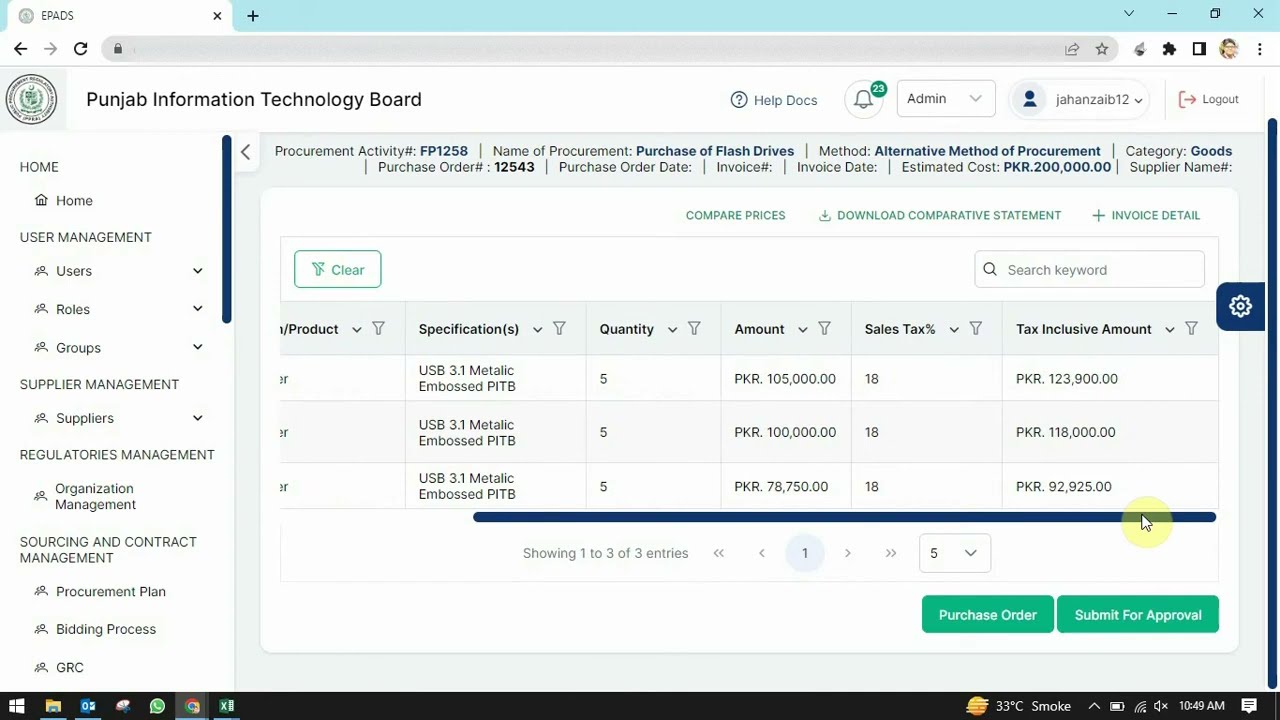Click the Product column filter icon

[378, 329]
